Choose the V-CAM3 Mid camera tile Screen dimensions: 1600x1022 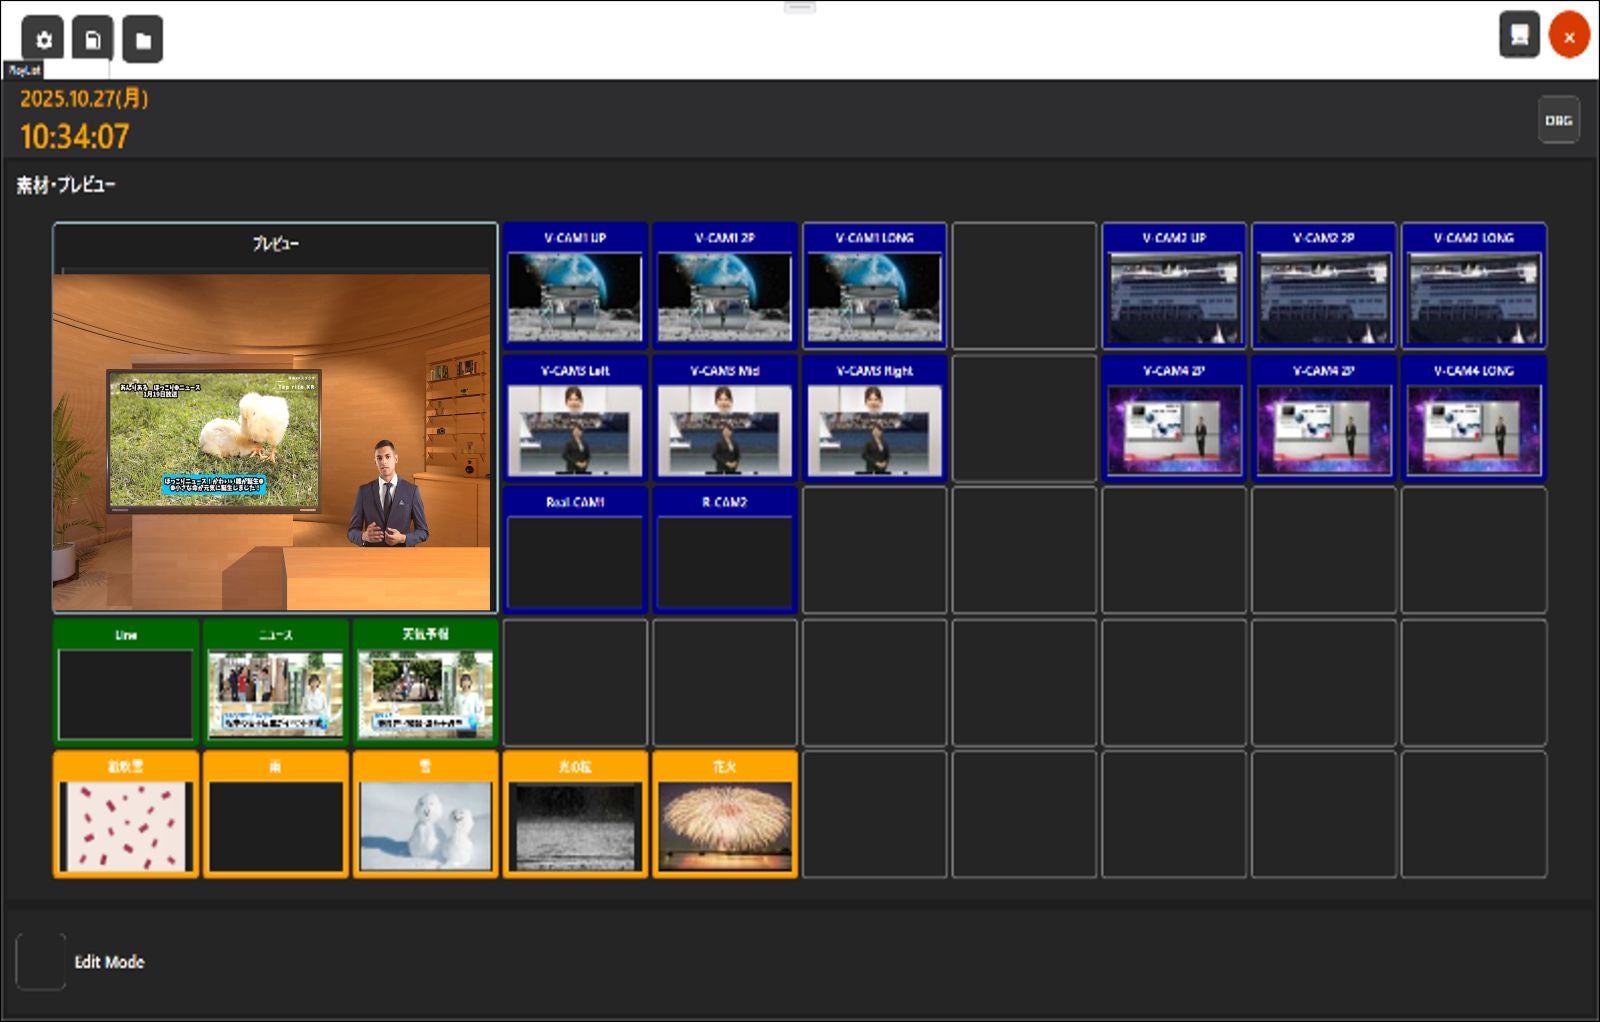click(725, 418)
